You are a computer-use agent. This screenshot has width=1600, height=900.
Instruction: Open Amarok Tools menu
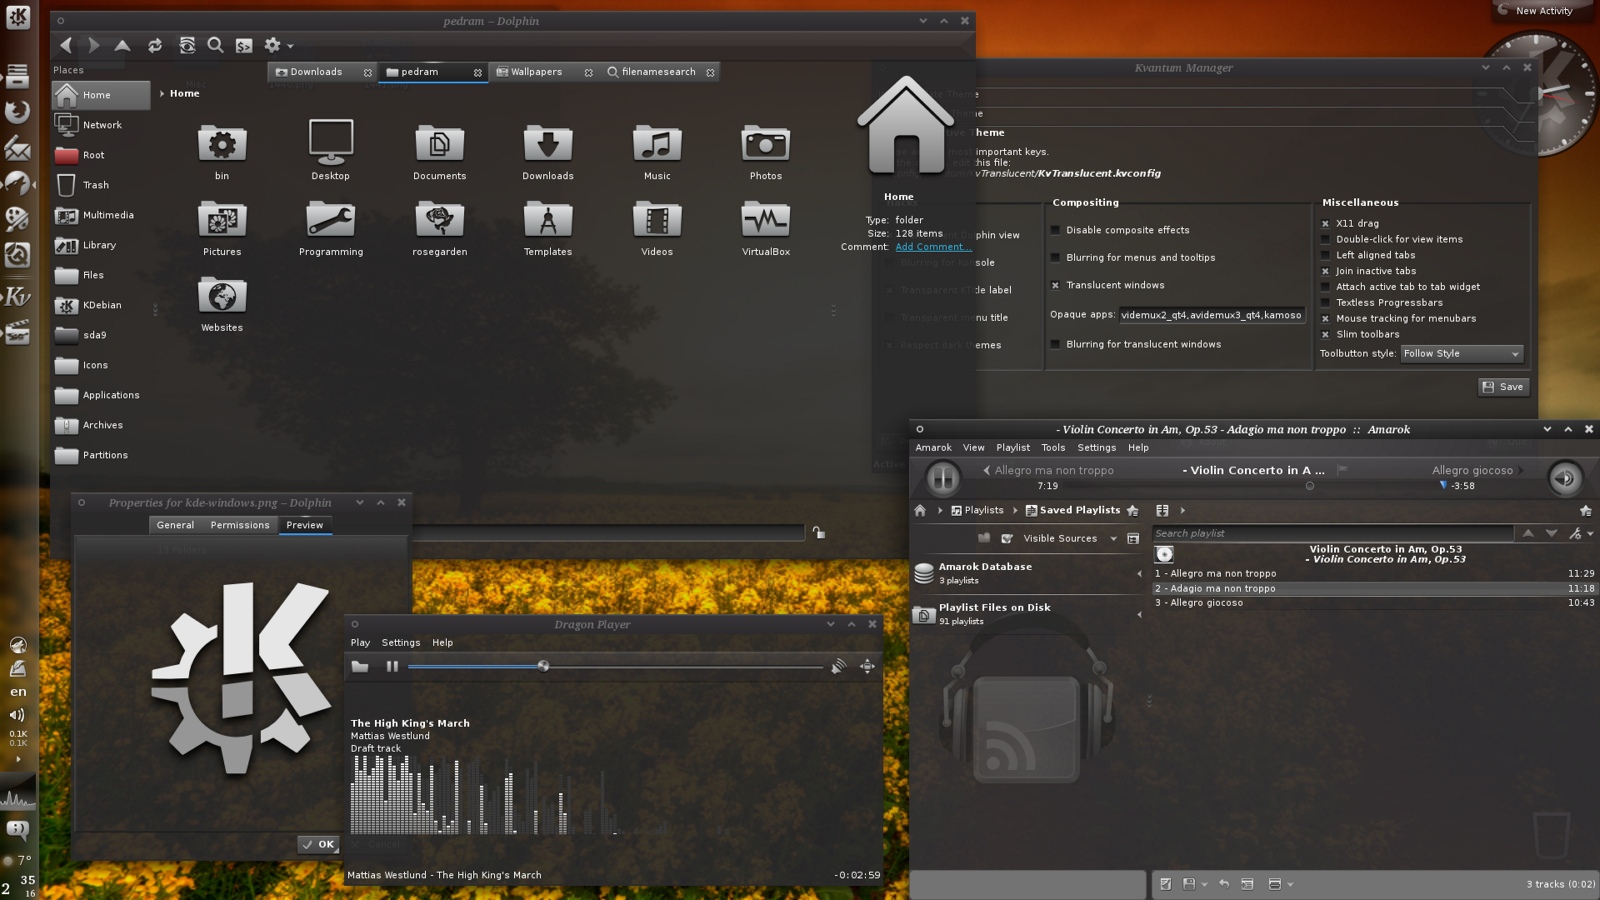point(1053,448)
